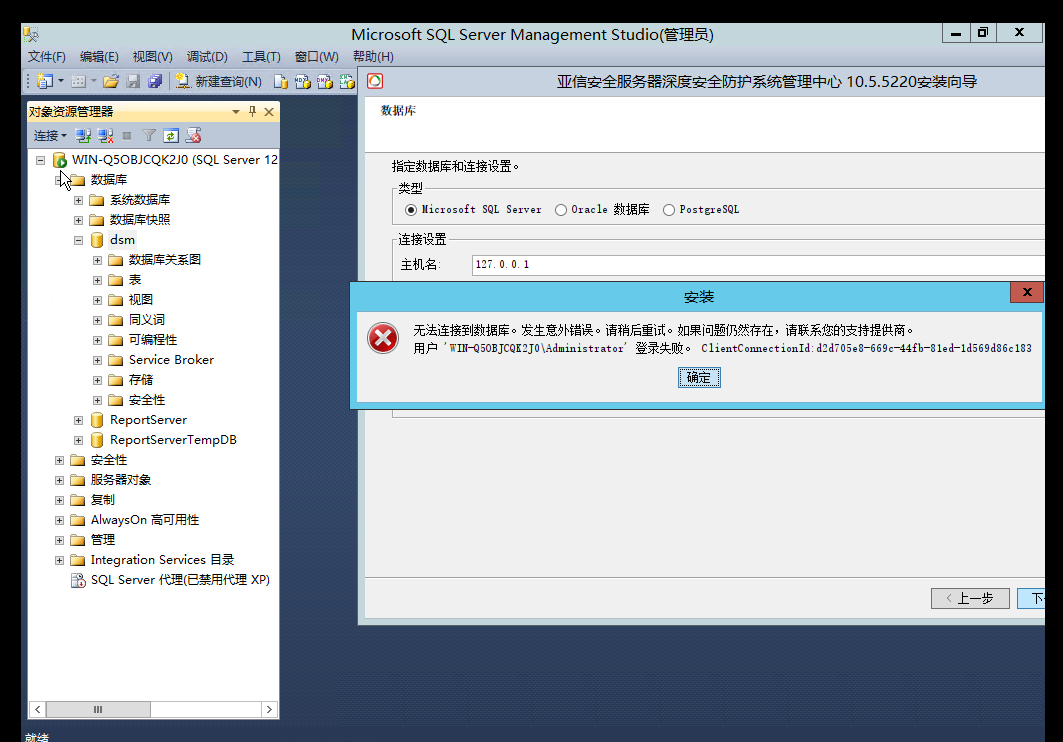Screen dimensions: 1063x742
Task: Select the 存储 folder under dsm
Action: click(141, 380)
